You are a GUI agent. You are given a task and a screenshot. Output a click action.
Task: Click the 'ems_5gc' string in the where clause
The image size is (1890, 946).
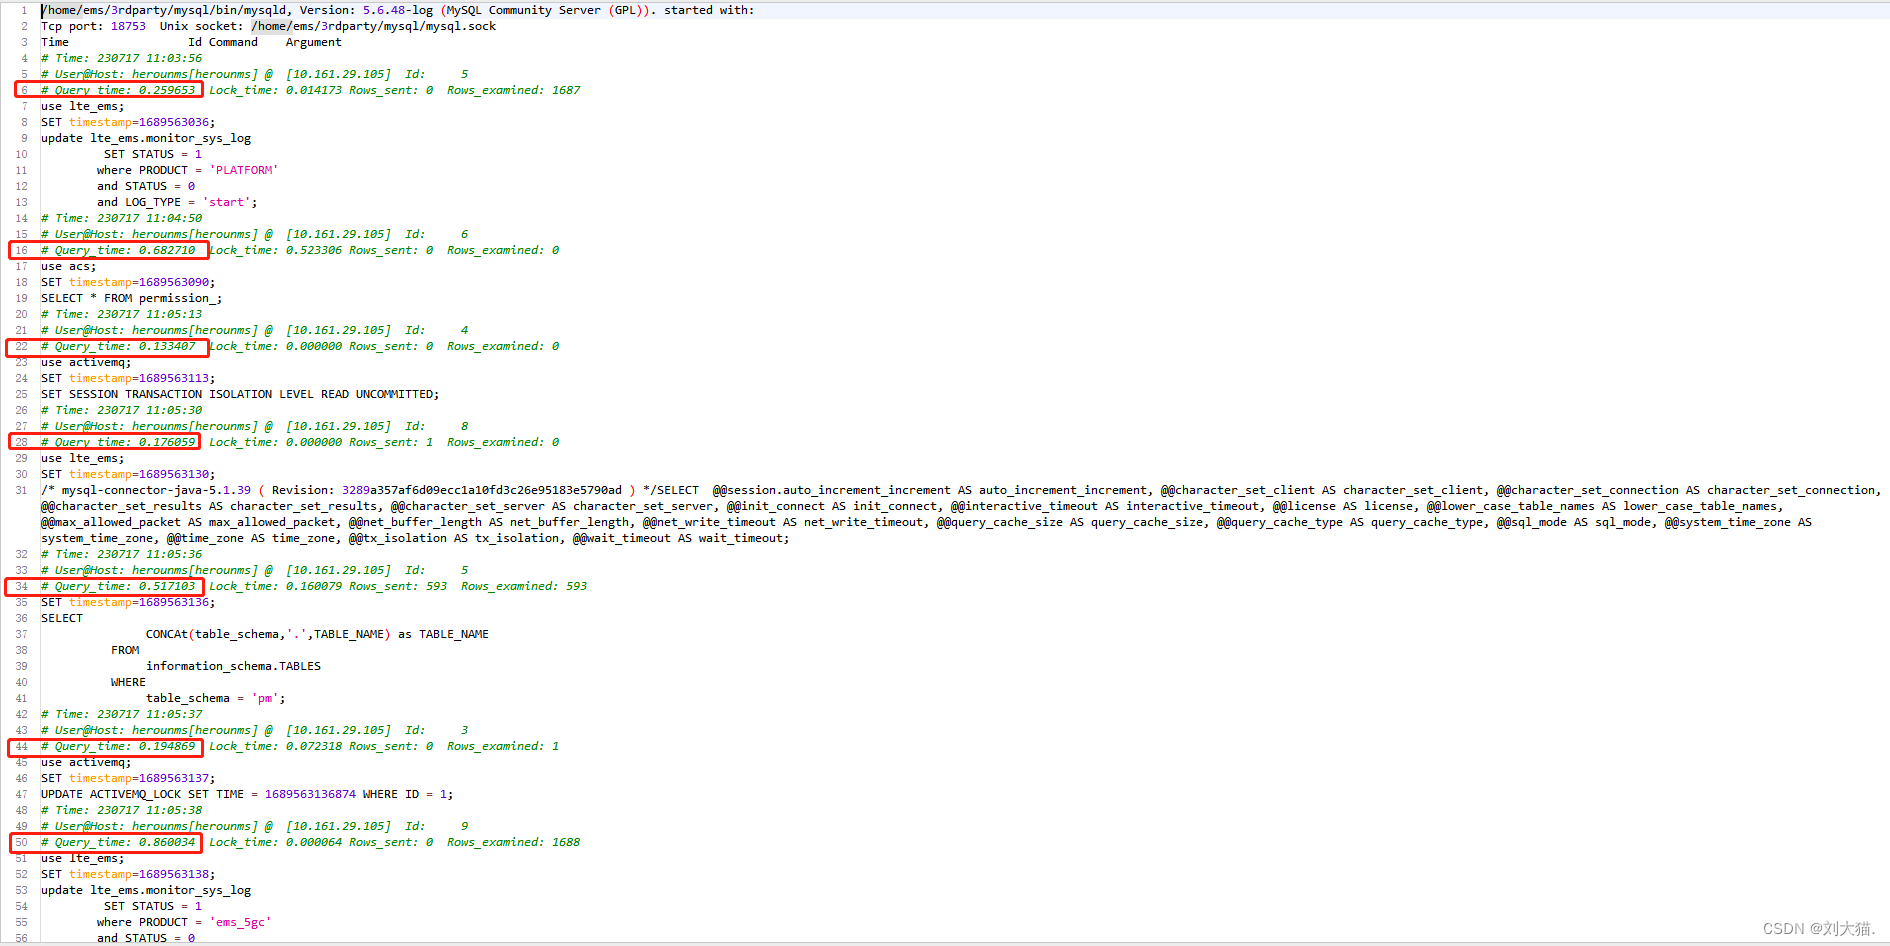click(240, 922)
